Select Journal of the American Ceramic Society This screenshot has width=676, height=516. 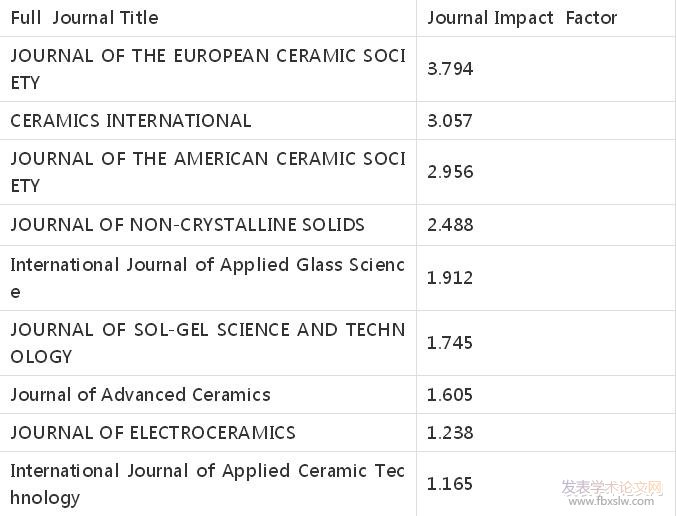pyautogui.click(x=208, y=172)
